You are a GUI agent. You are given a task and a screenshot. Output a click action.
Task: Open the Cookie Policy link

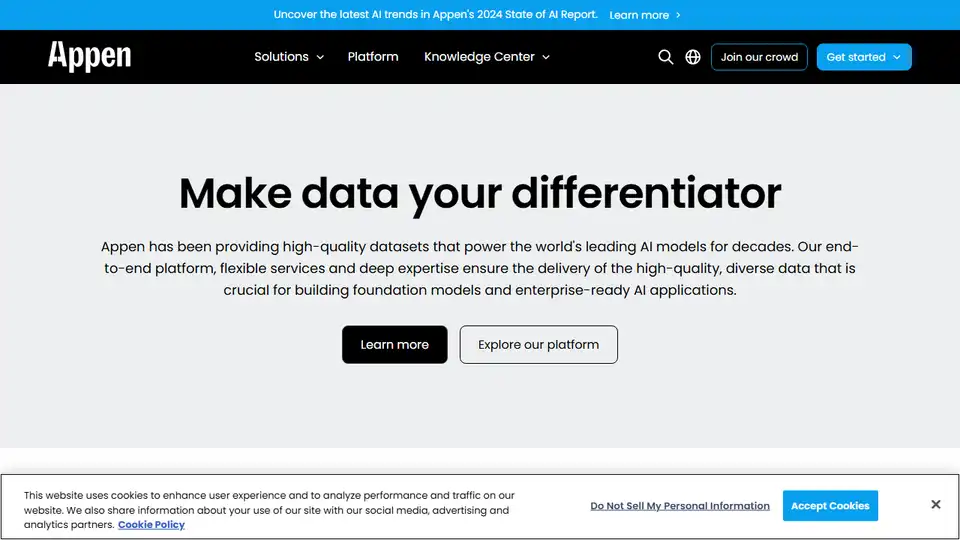[151, 525]
